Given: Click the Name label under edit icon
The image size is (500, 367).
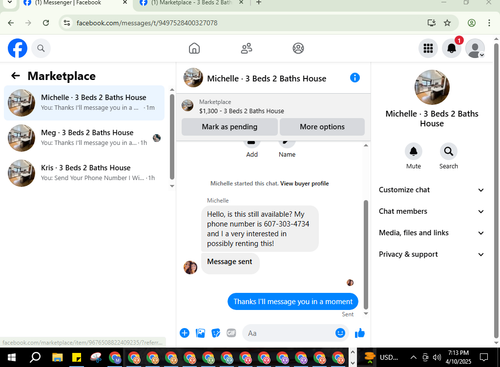Looking at the screenshot, I should (287, 155).
